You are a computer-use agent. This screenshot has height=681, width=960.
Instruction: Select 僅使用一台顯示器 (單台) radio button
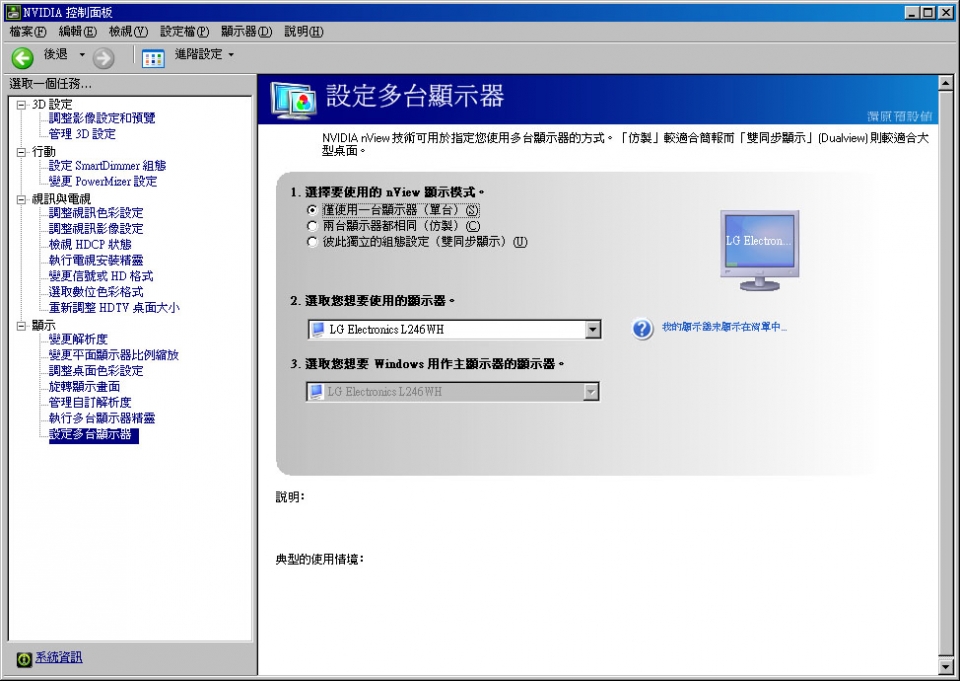click(x=312, y=210)
